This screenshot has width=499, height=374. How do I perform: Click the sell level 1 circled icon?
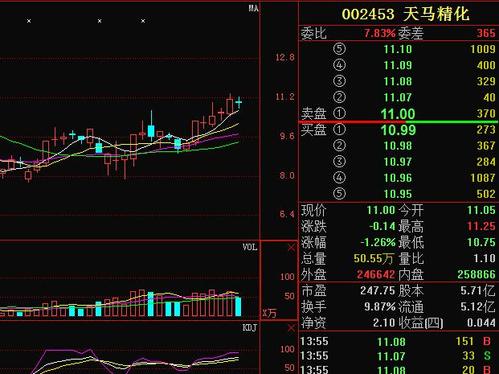(x=339, y=113)
